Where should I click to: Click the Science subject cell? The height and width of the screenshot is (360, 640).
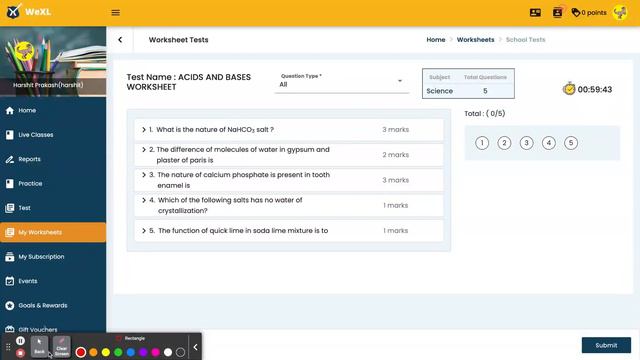440,91
